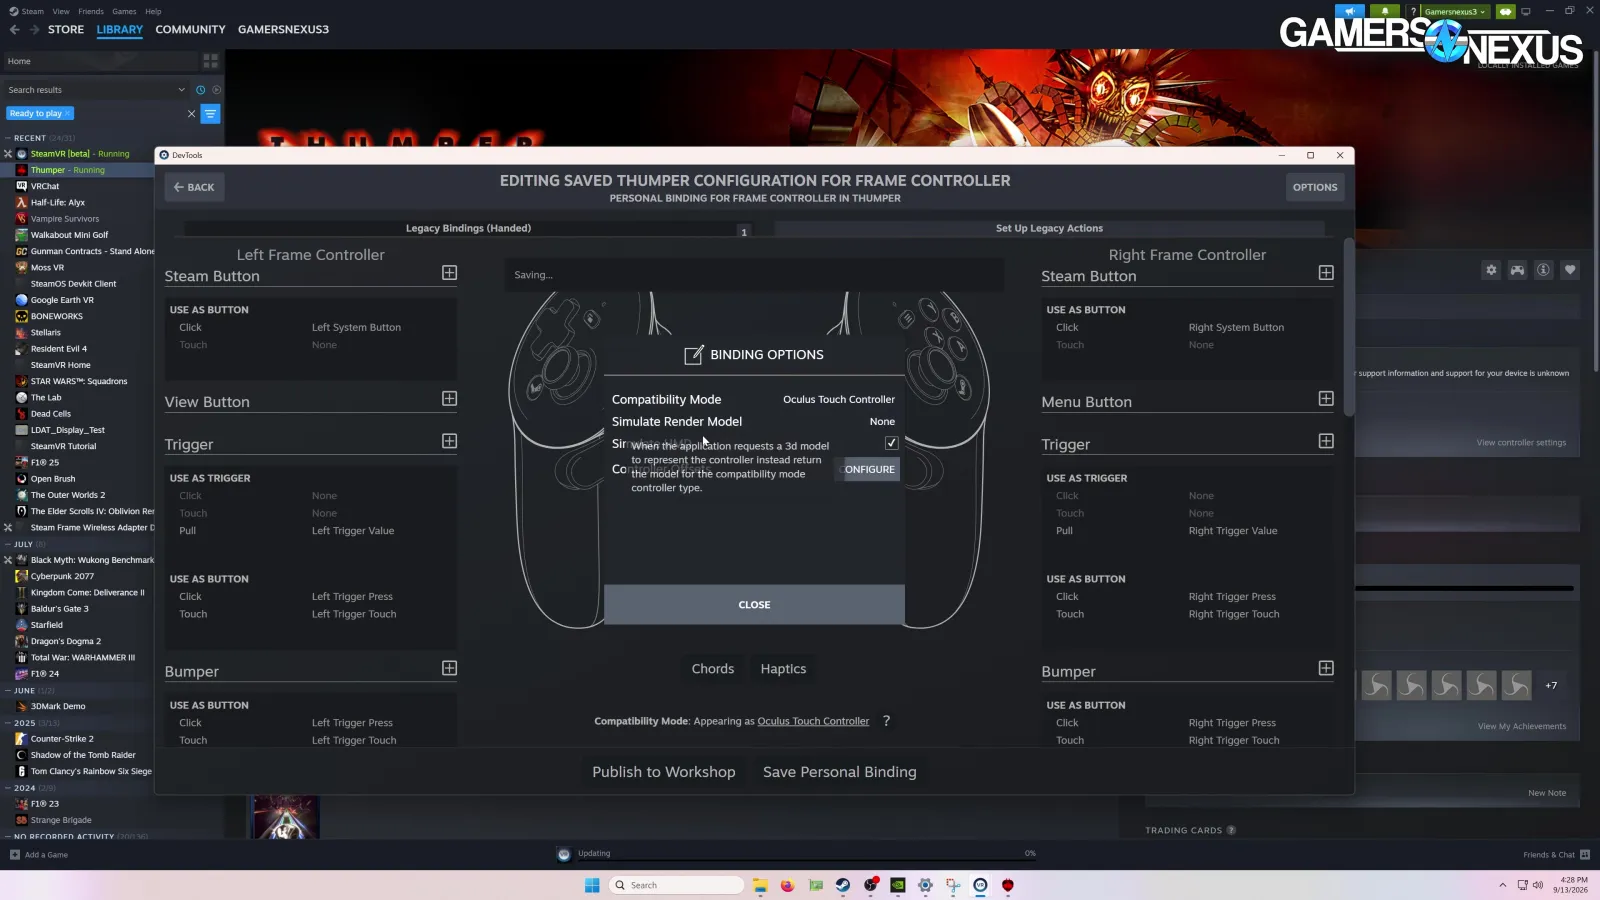Add input mode to left Trigger

click(449, 441)
